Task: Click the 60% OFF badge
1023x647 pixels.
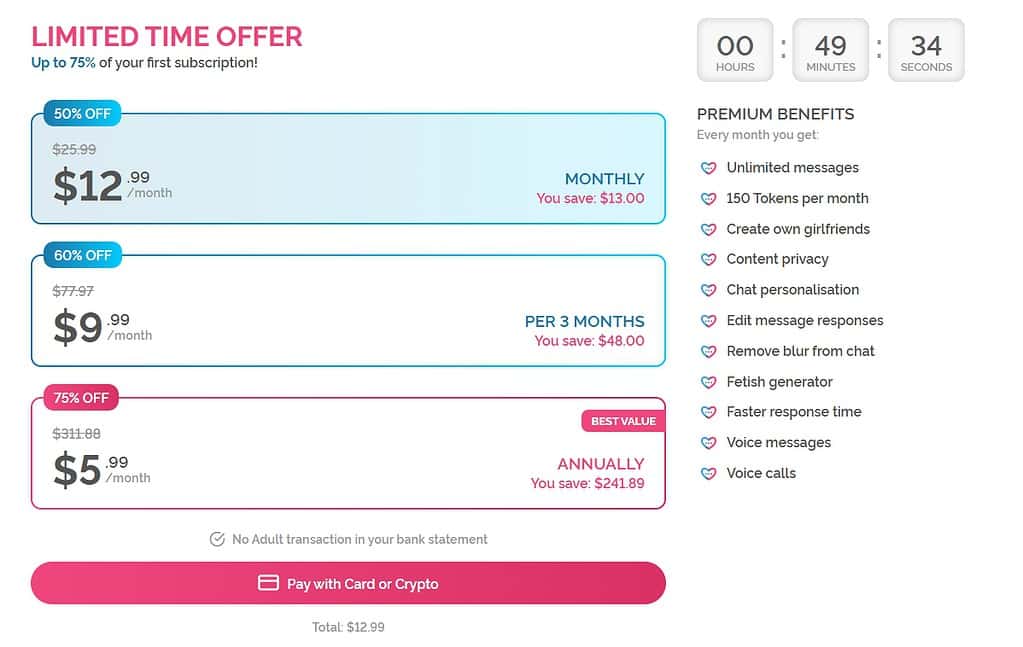Action: click(82, 256)
